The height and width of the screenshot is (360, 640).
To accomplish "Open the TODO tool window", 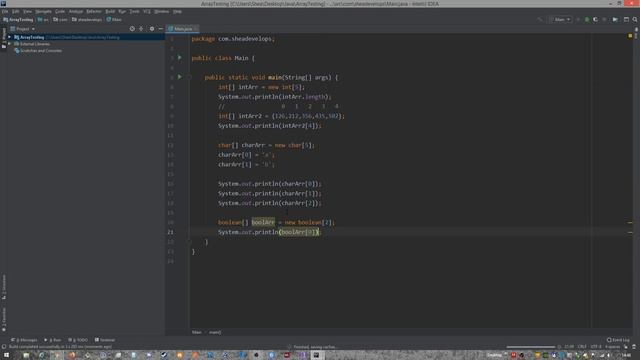I will [x=78, y=340].
